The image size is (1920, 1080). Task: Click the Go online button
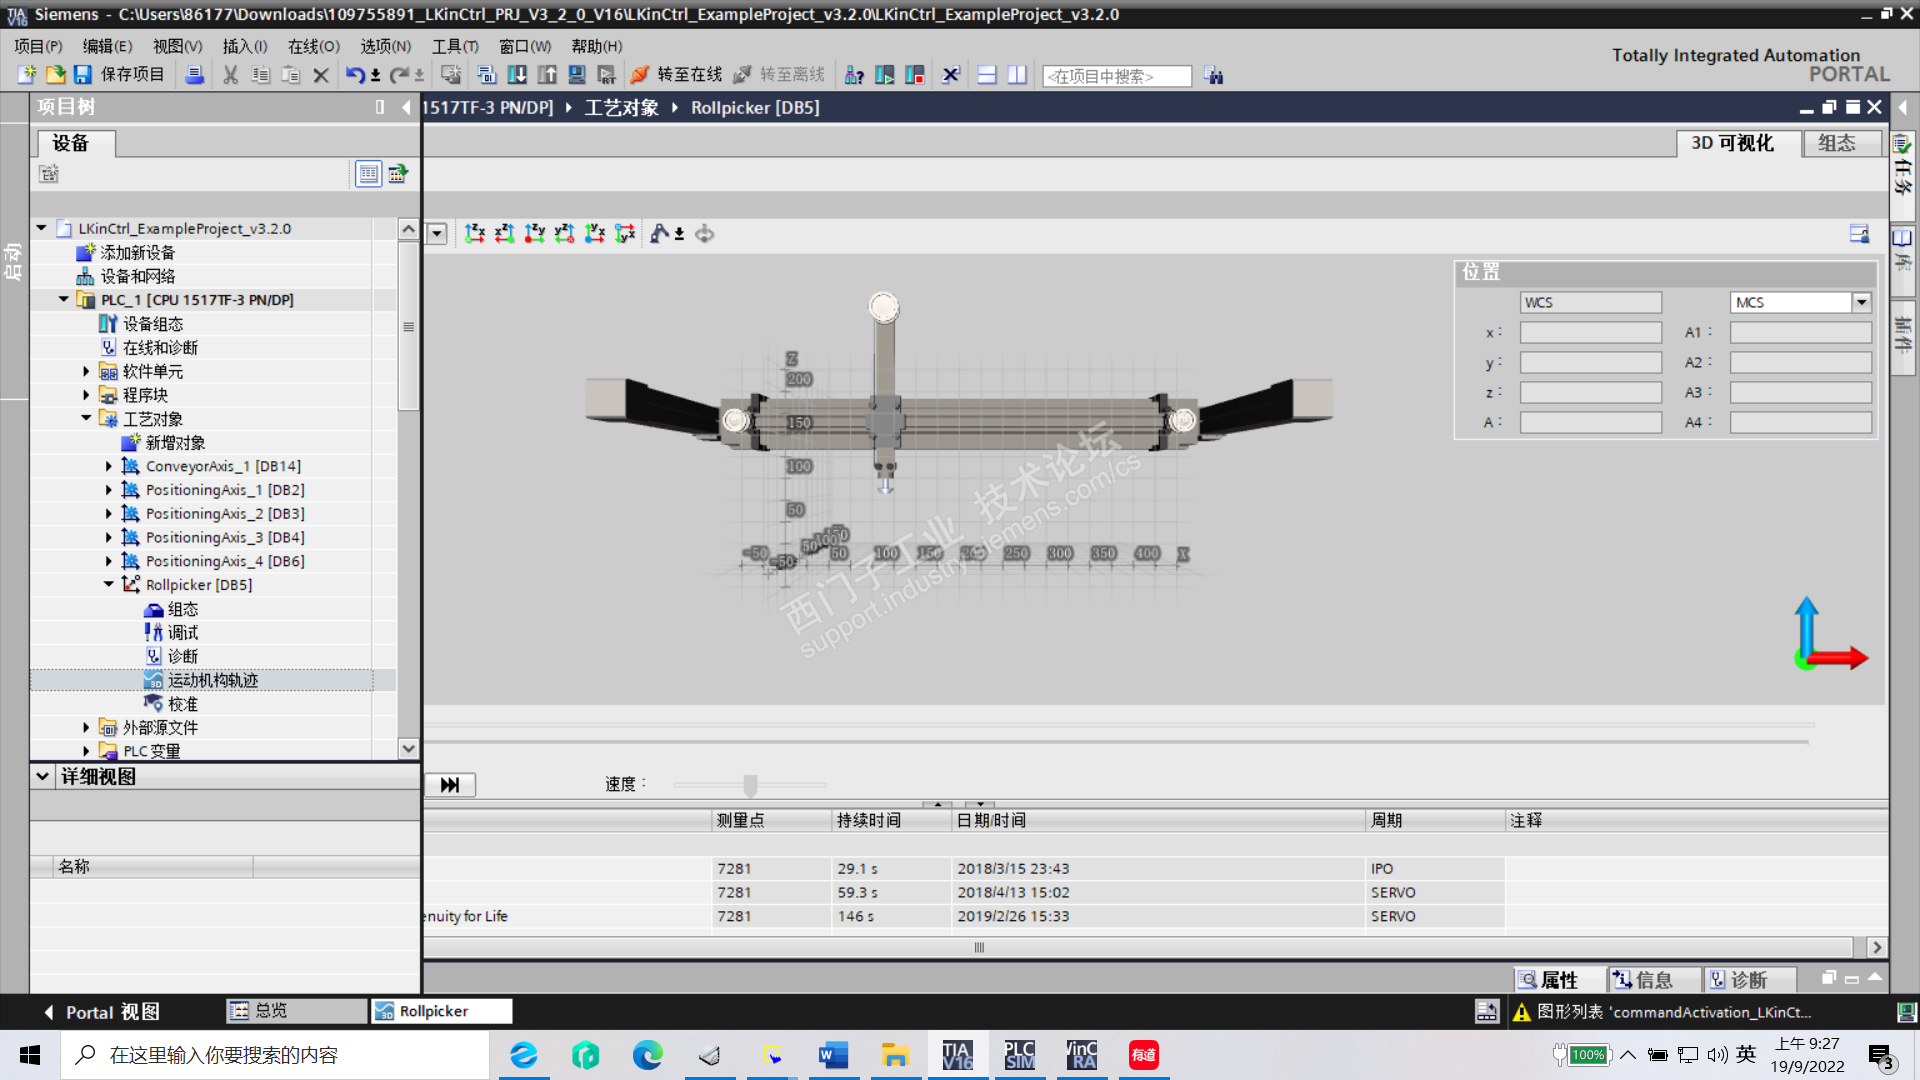(676, 75)
